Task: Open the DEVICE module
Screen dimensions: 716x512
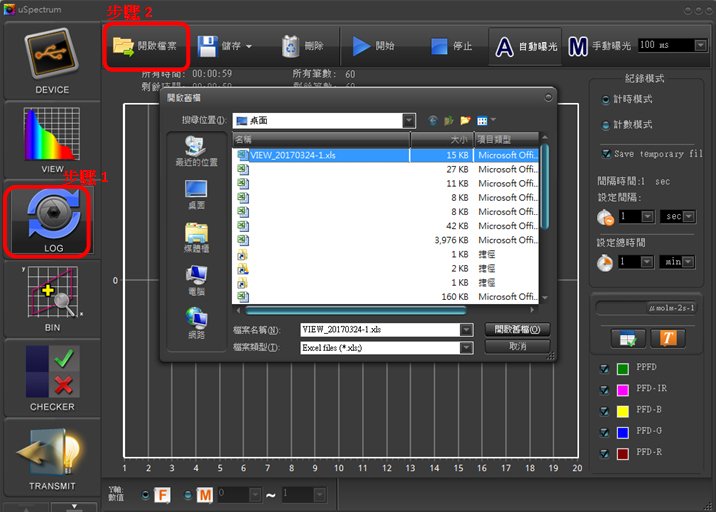Action: tap(52, 62)
